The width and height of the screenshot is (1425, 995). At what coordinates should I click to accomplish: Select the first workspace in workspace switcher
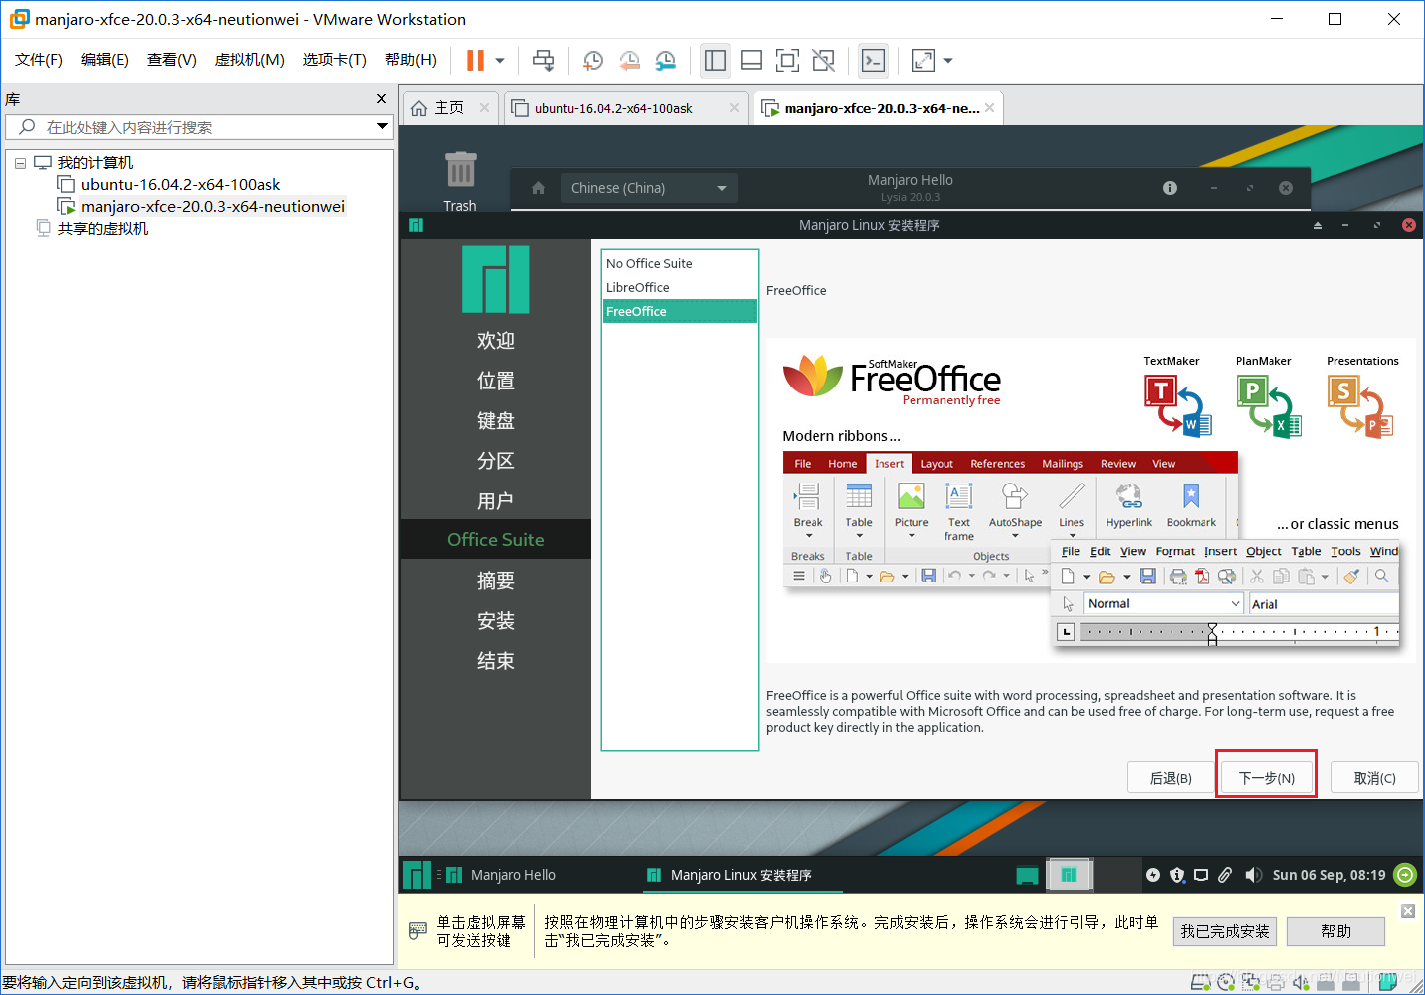pos(1068,875)
